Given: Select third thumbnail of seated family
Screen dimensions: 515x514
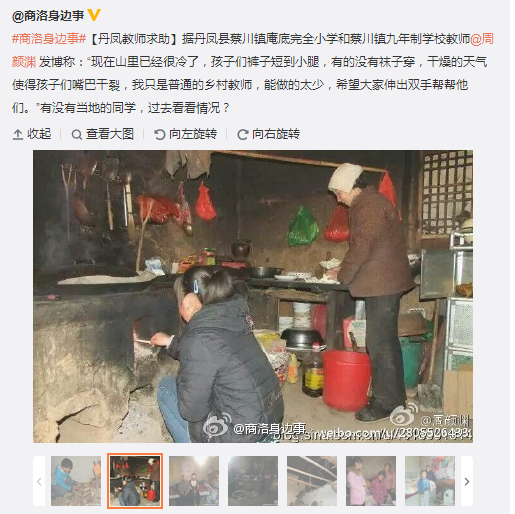Looking at the screenshot, I should [194, 481].
